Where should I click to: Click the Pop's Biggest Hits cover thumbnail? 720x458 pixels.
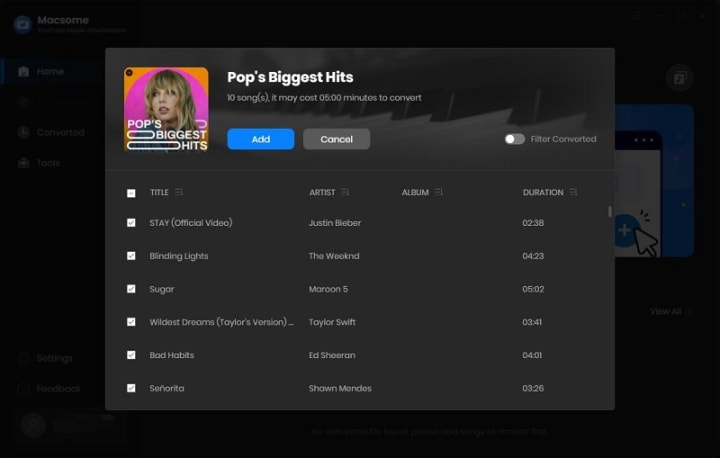coord(166,109)
